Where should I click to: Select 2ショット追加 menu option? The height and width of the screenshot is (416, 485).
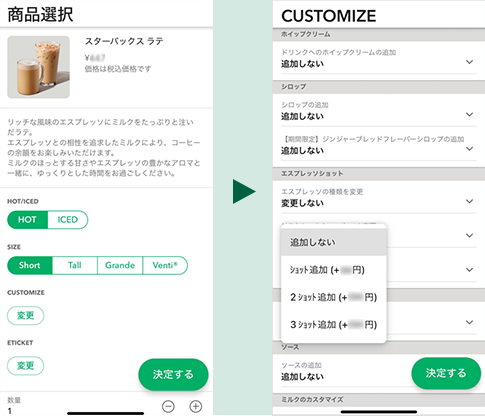(334, 297)
